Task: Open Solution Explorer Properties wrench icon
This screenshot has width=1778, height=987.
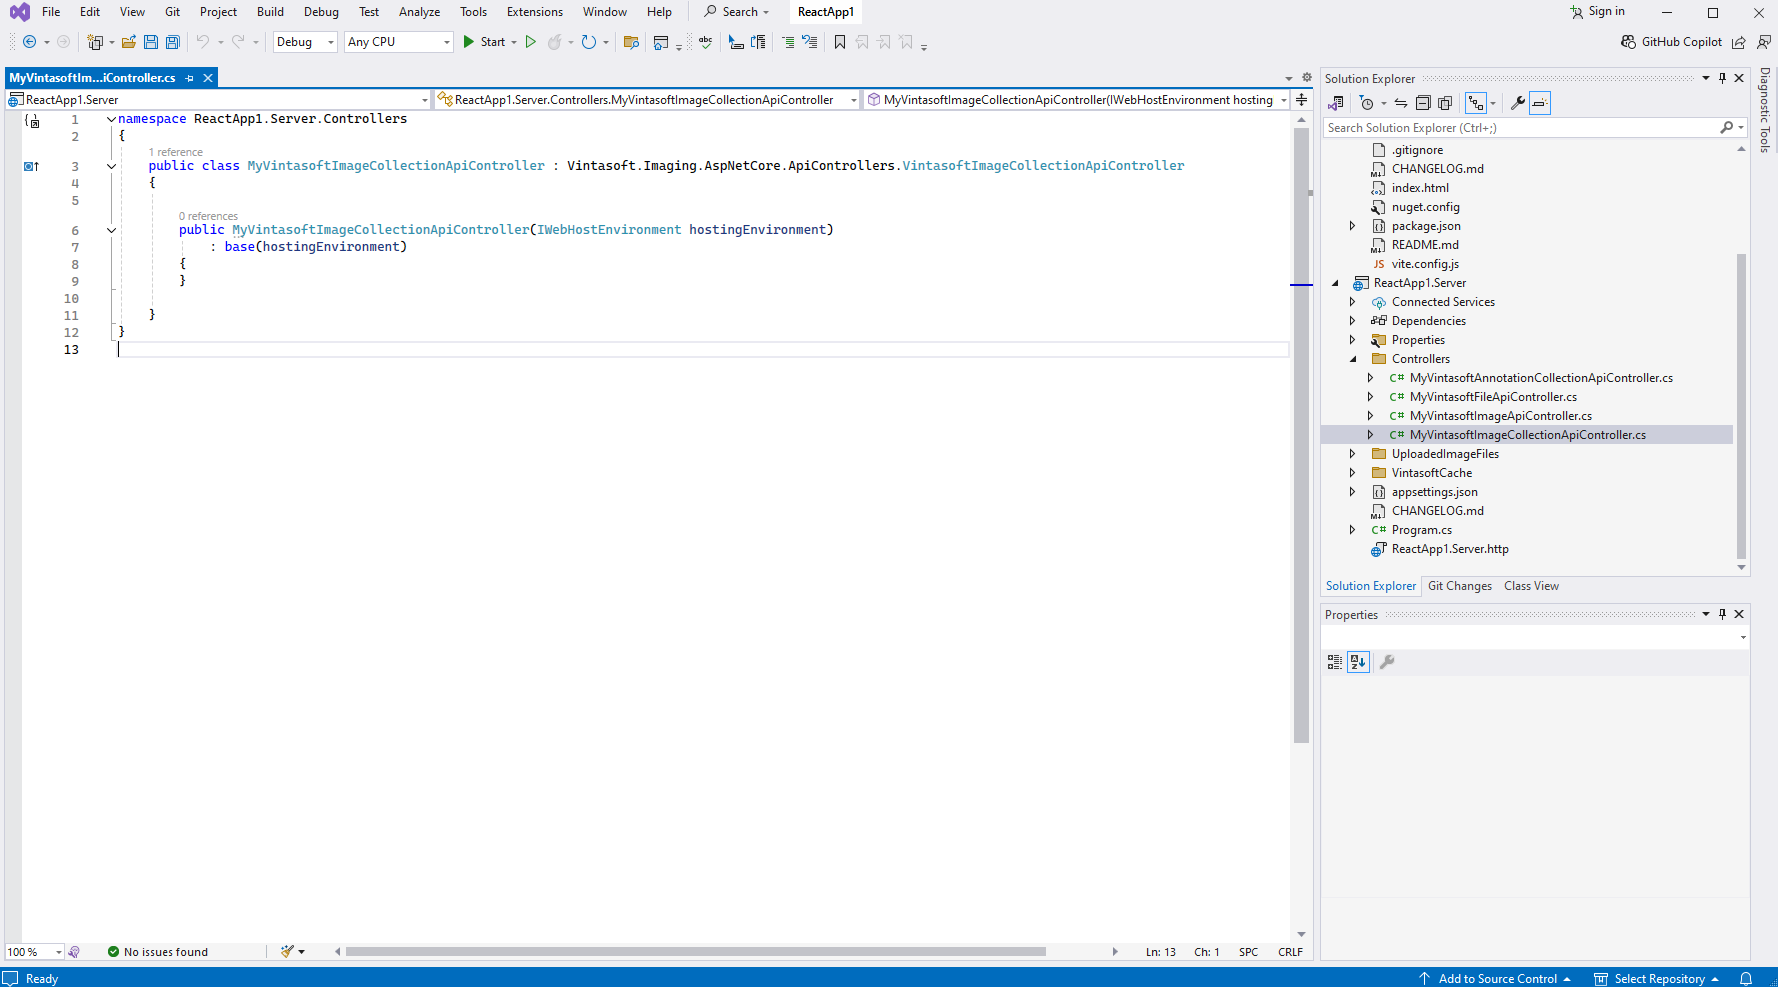Action: coord(1517,103)
